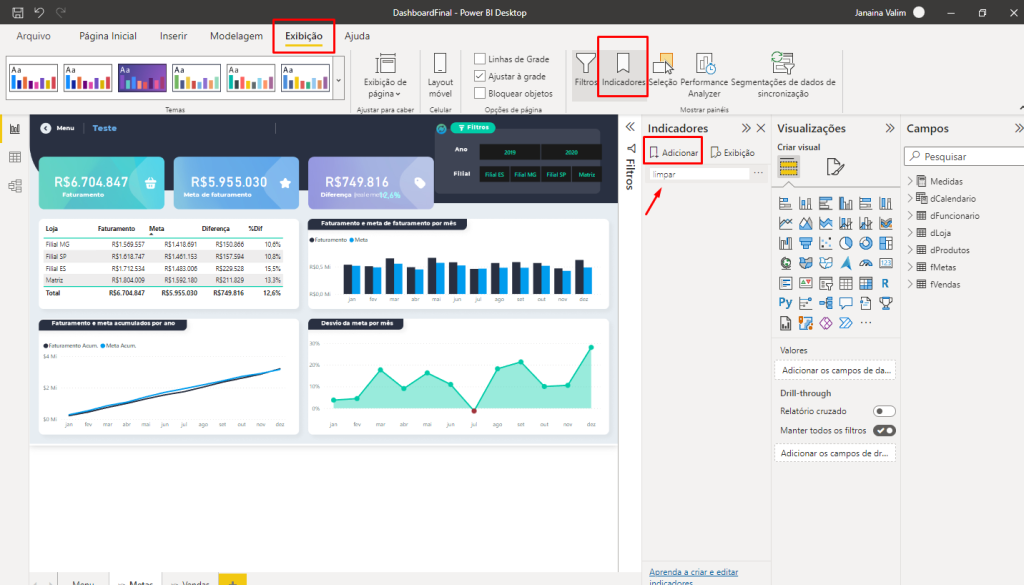Open the Filtros pane icon in ribbon

(585, 70)
